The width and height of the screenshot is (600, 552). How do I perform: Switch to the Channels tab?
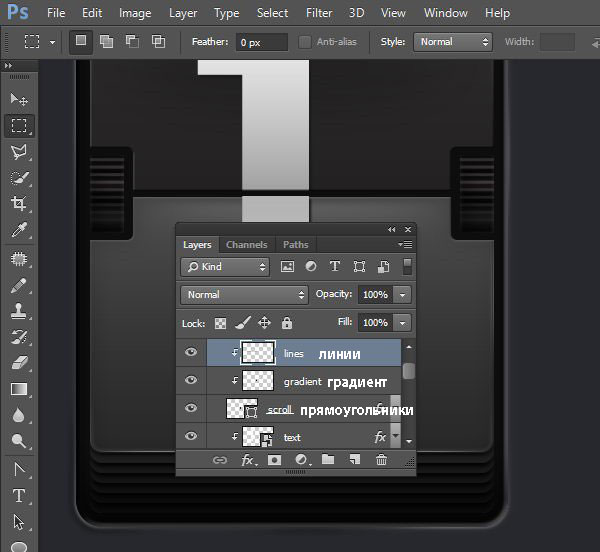(246, 245)
